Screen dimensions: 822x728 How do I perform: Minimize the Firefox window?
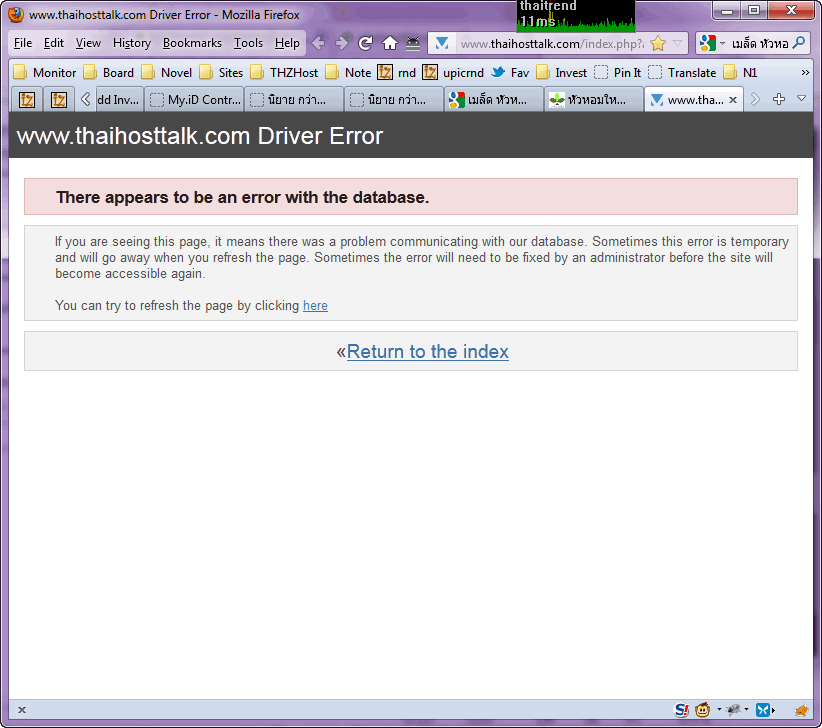pos(727,10)
